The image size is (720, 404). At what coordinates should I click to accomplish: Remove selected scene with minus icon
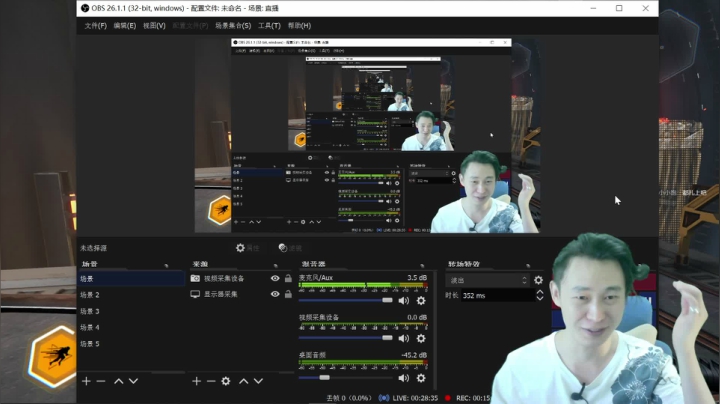pyautogui.click(x=101, y=381)
